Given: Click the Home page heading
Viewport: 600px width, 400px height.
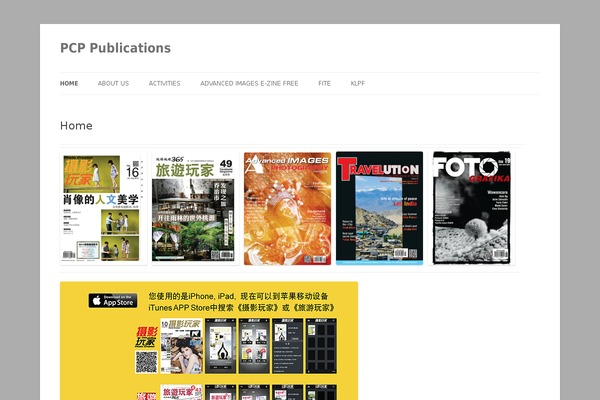Looking at the screenshot, I should click(76, 126).
